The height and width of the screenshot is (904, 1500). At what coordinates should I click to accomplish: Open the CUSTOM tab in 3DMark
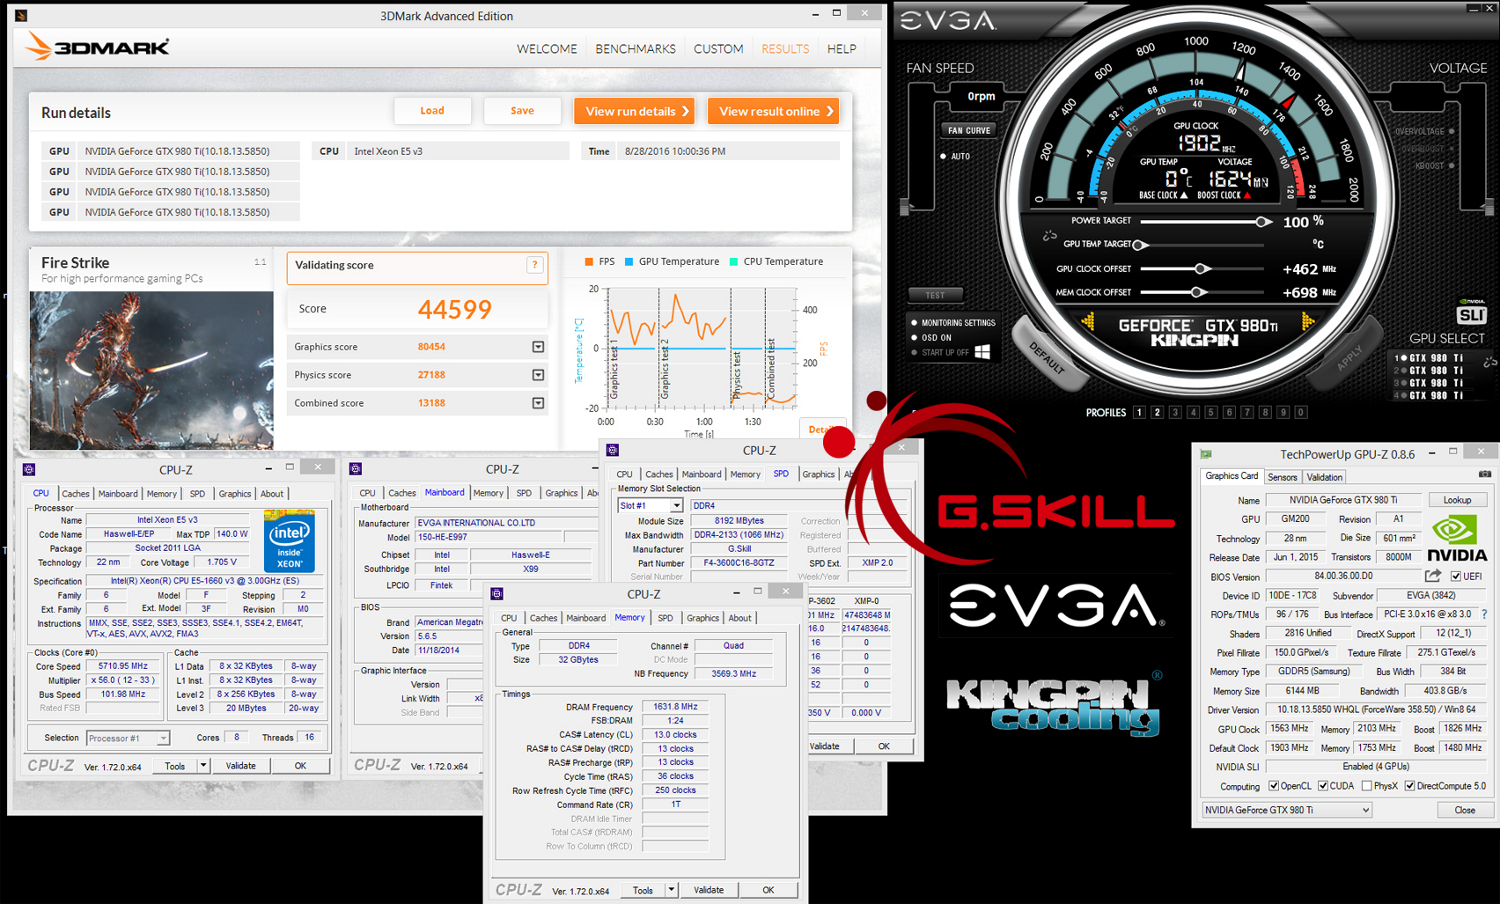point(718,49)
